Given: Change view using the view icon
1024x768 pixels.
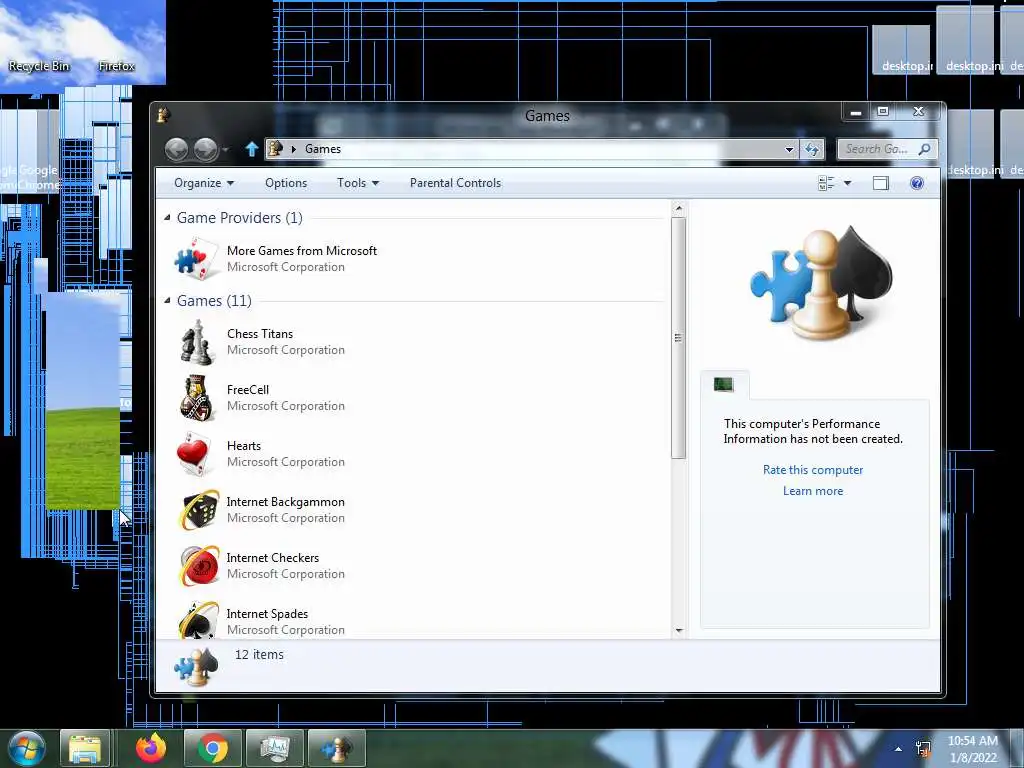Looking at the screenshot, I should tap(826, 184).
